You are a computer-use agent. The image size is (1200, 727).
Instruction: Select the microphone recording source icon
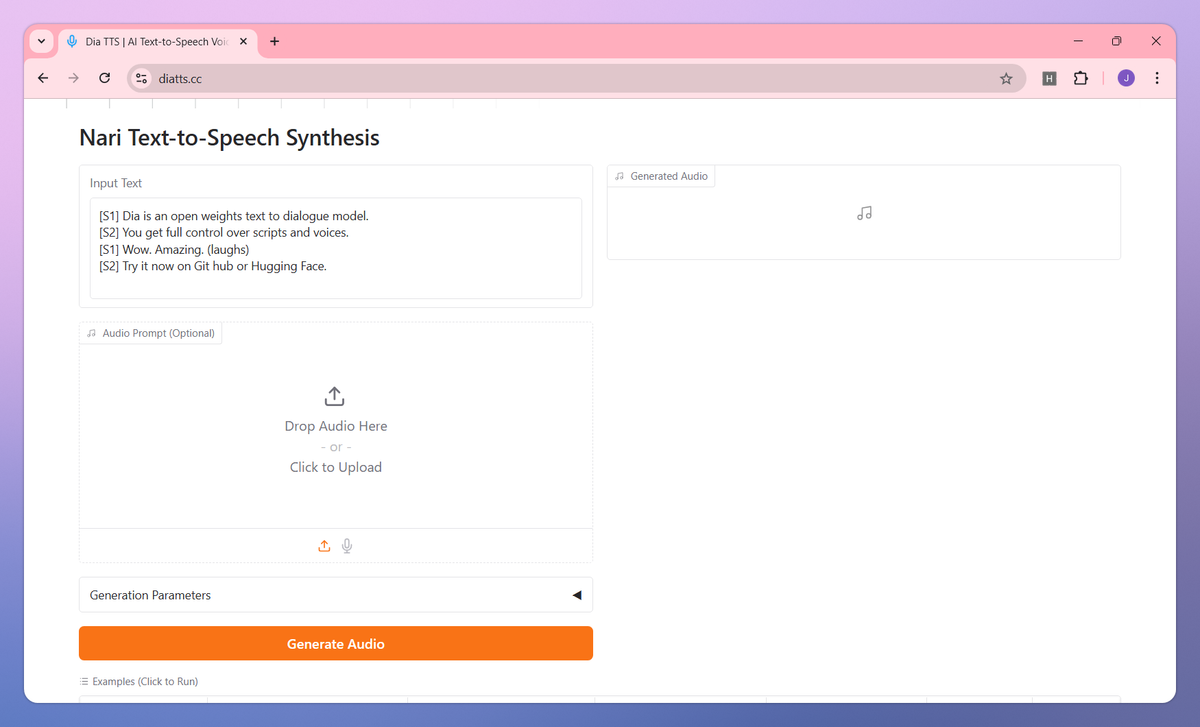click(347, 546)
